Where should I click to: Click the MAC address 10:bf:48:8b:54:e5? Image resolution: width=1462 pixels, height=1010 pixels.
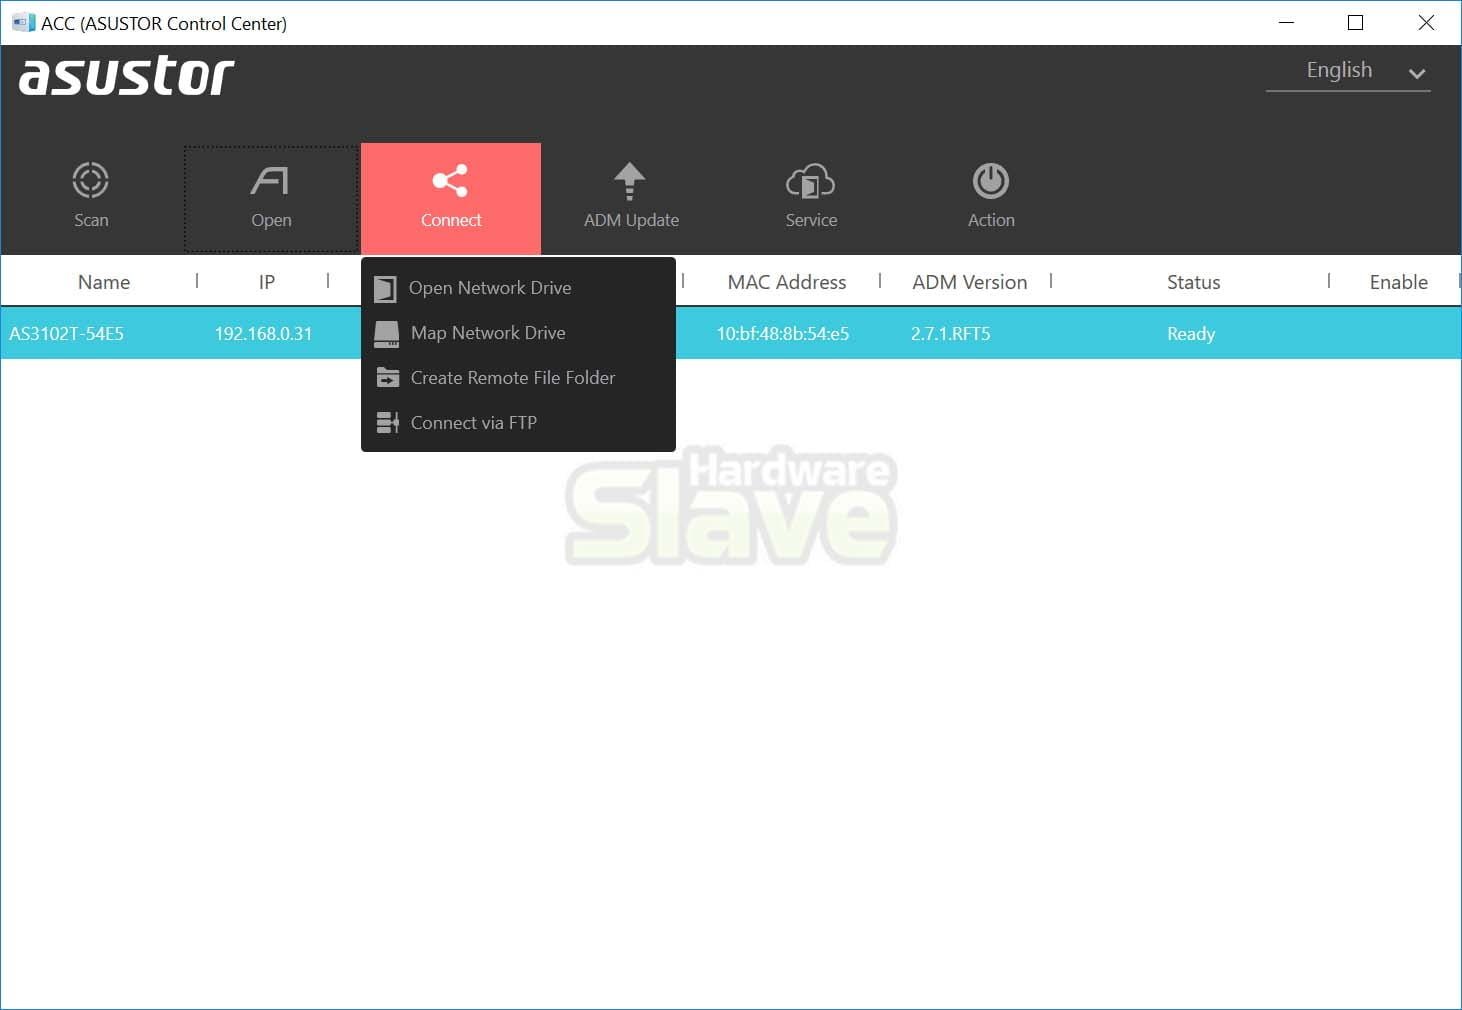point(783,334)
